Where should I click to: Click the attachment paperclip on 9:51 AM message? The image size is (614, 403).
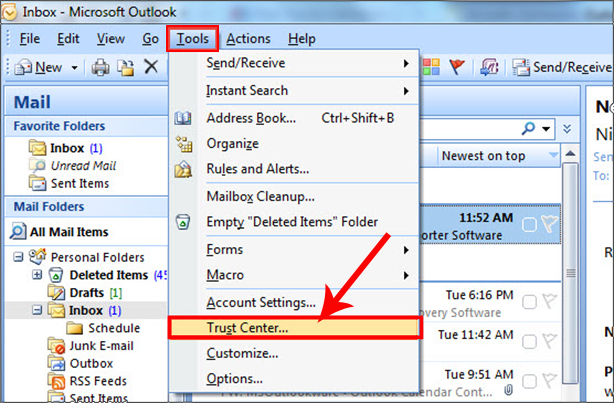click(508, 390)
